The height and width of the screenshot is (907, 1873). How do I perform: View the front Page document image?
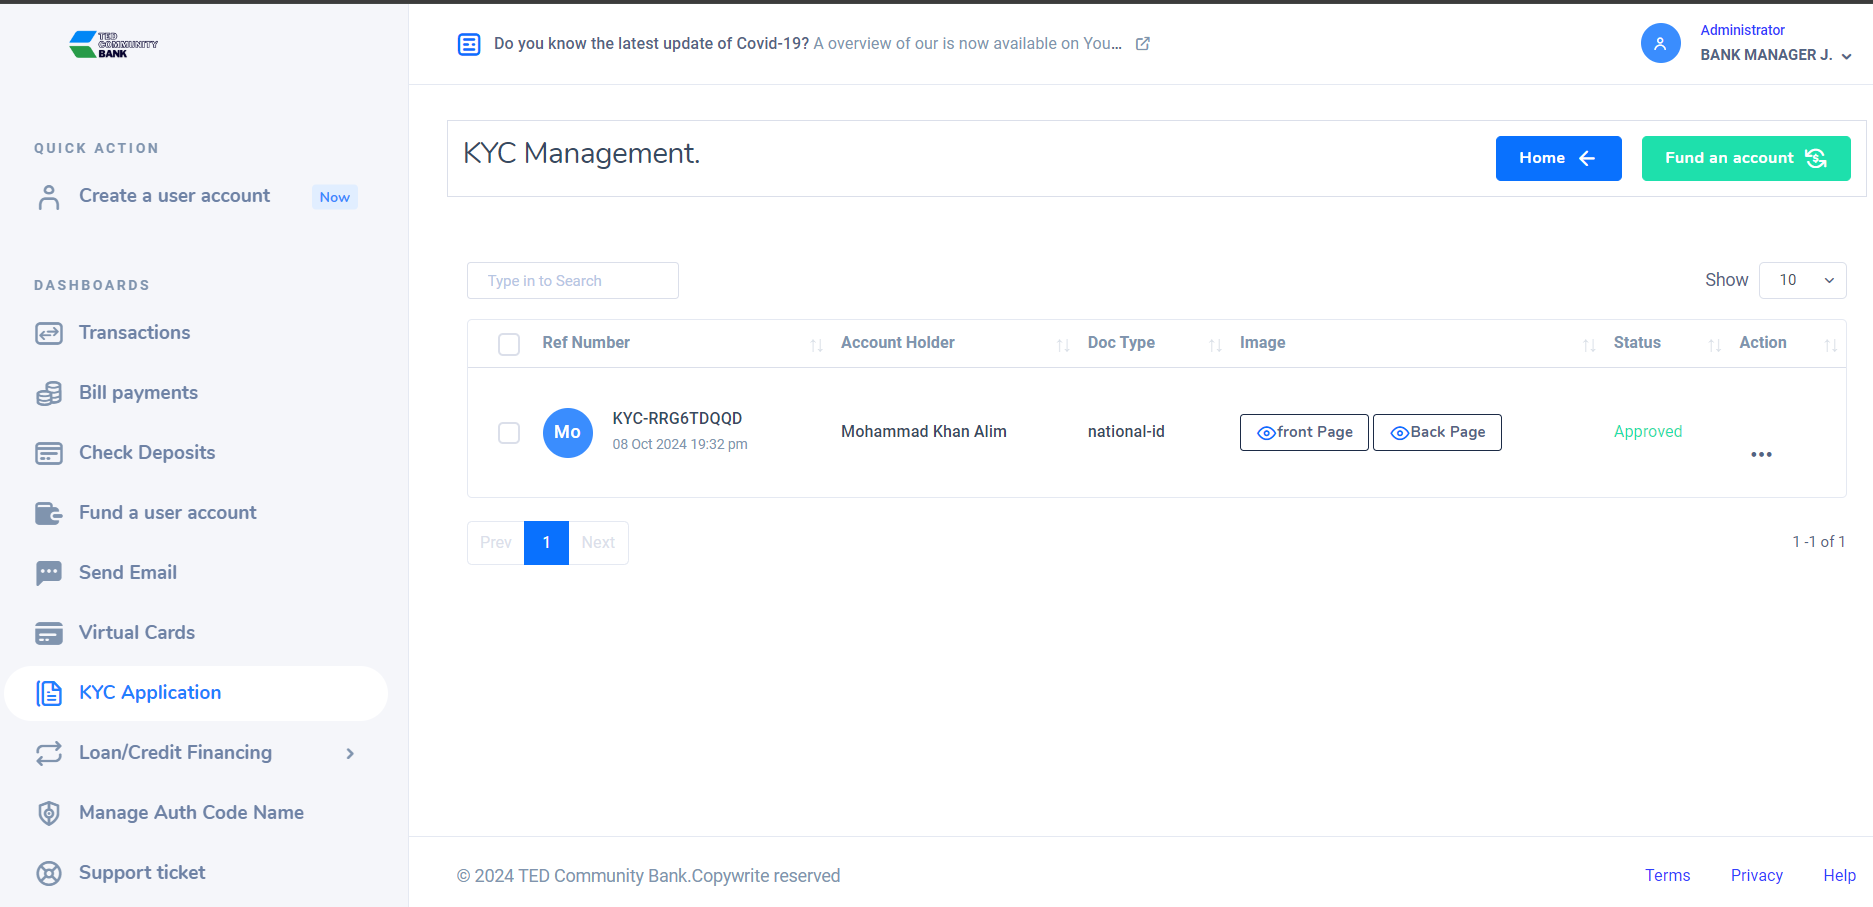[1304, 432]
